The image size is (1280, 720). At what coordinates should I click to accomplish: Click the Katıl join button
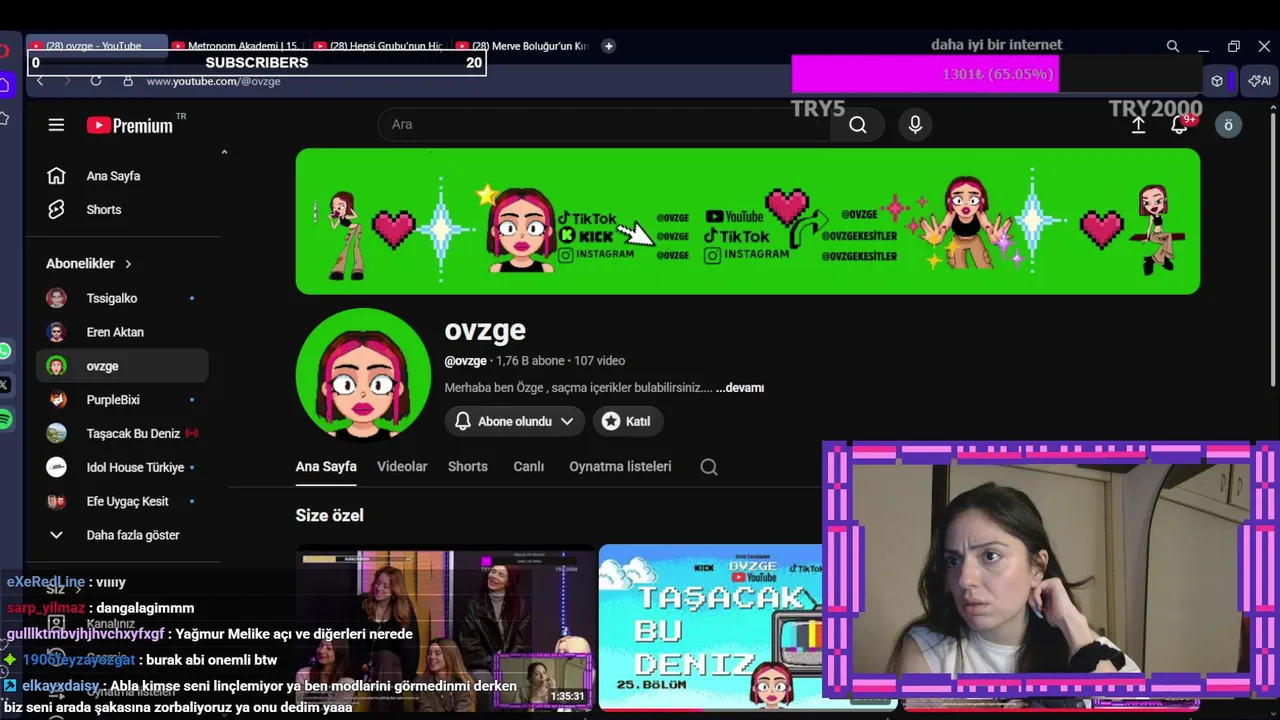pyautogui.click(x=627, y=421)
